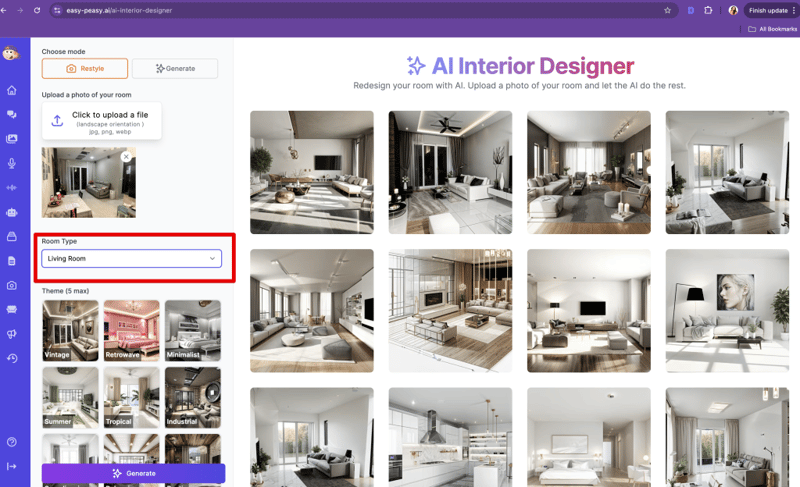The image size is (800, 487).
Task: Remove the uploaded room photo
Action: [x=126, y=157]
